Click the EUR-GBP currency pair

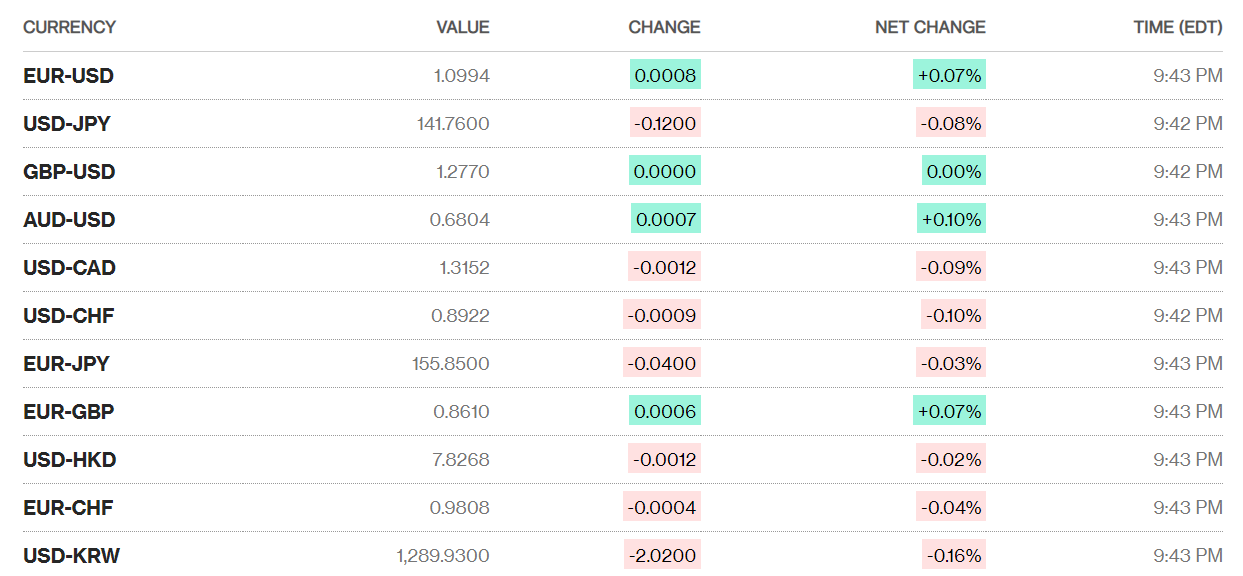click(x=68, y=412)
